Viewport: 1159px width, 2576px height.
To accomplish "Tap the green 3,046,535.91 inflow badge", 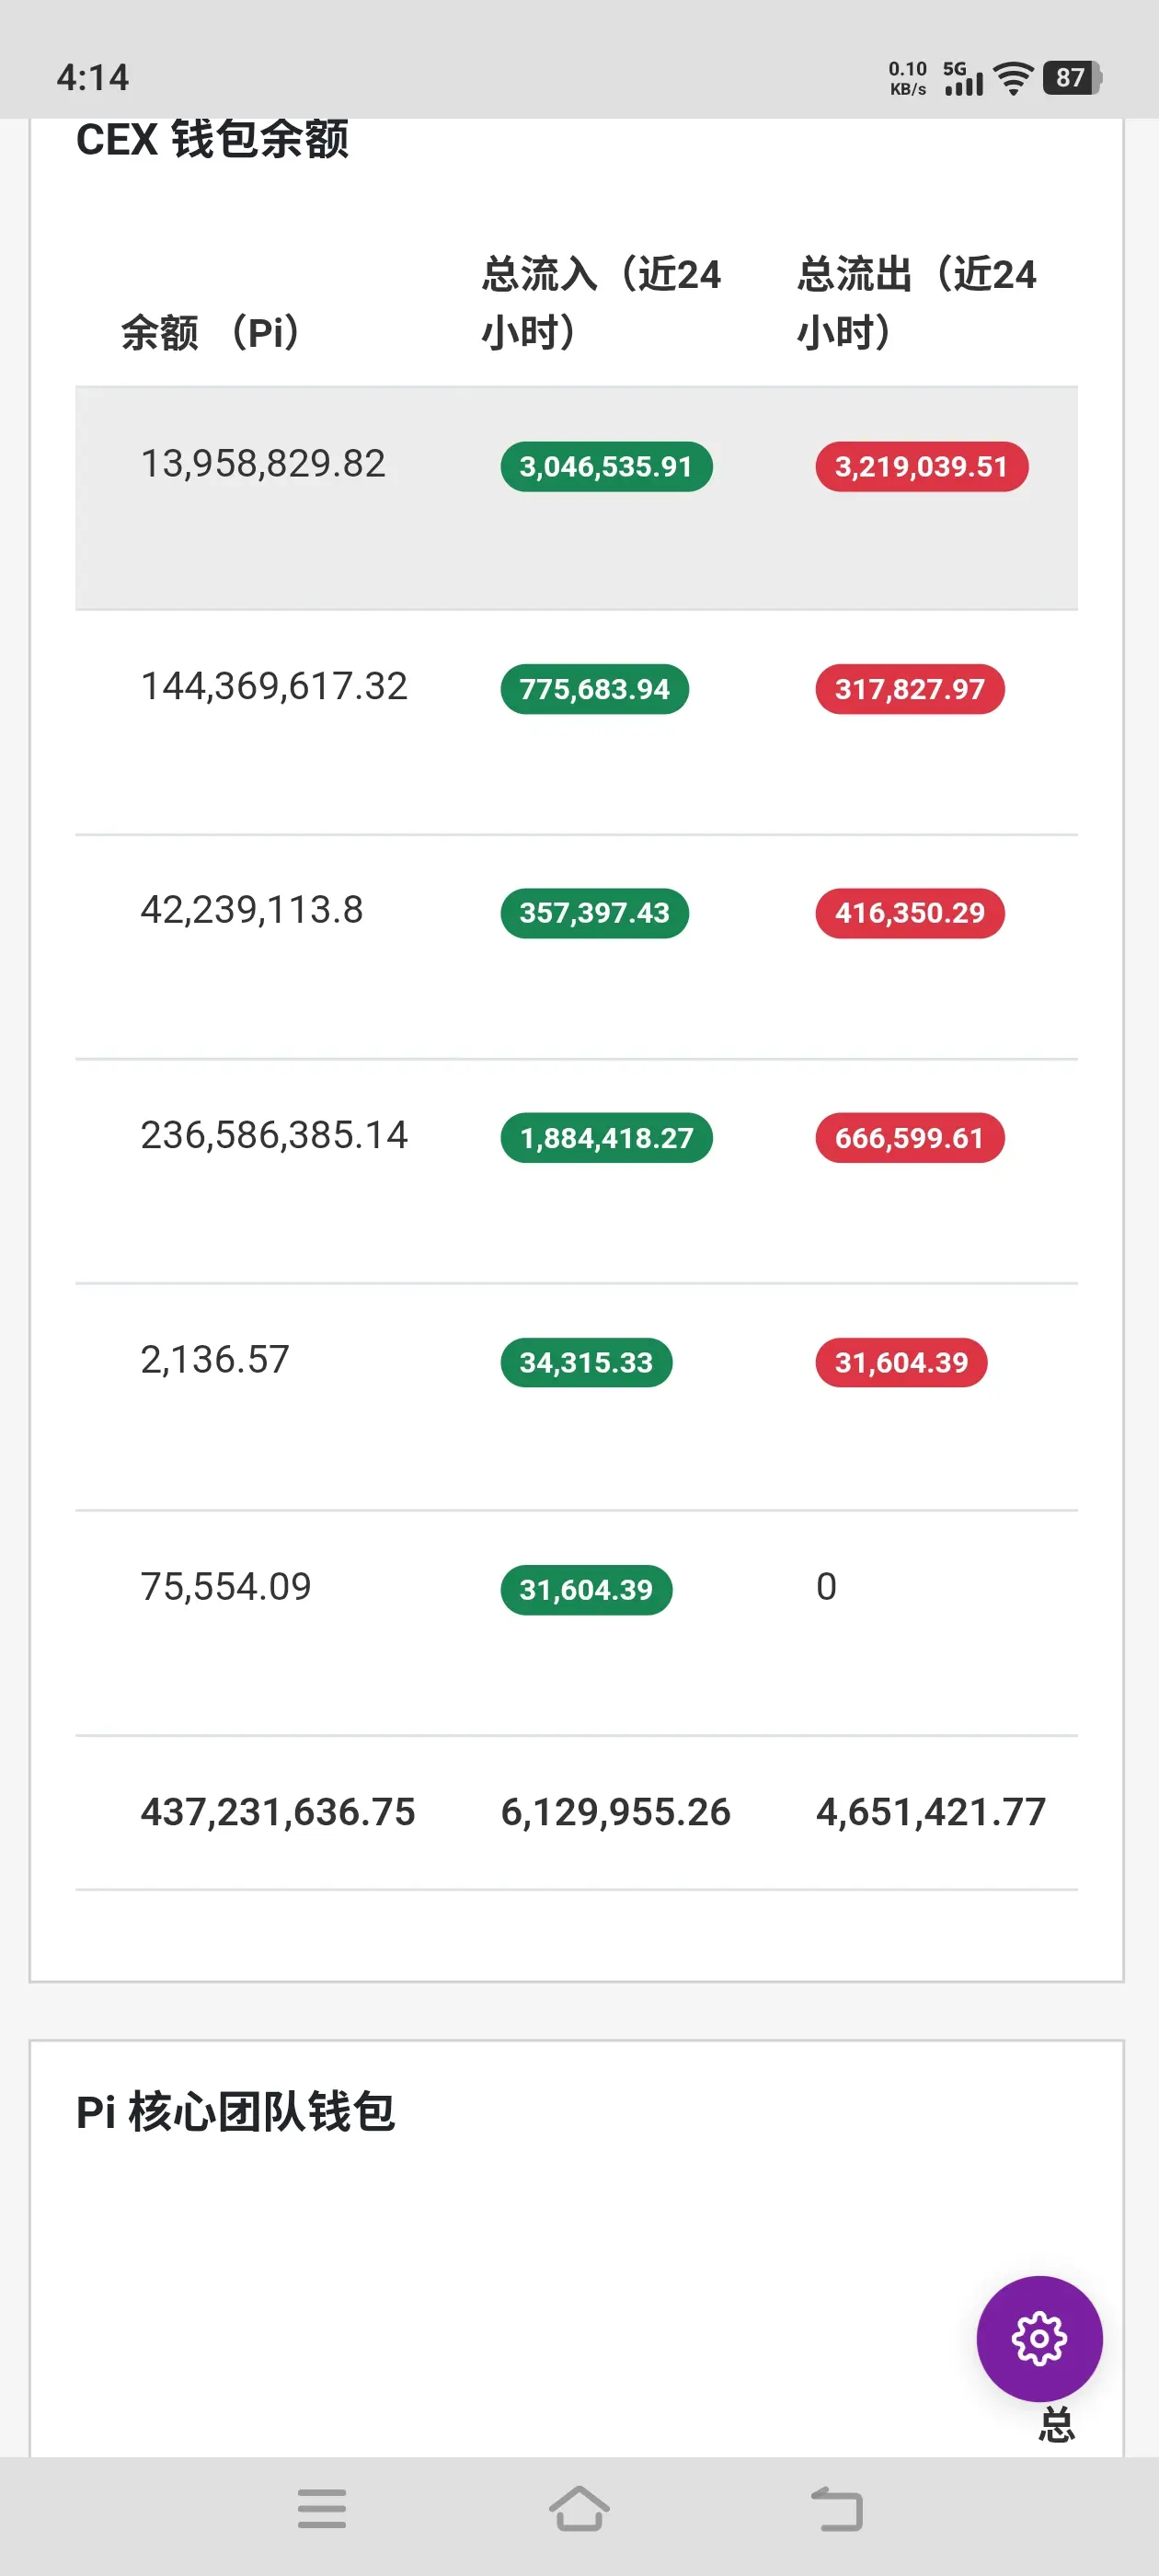I will [x=606, y=467].
